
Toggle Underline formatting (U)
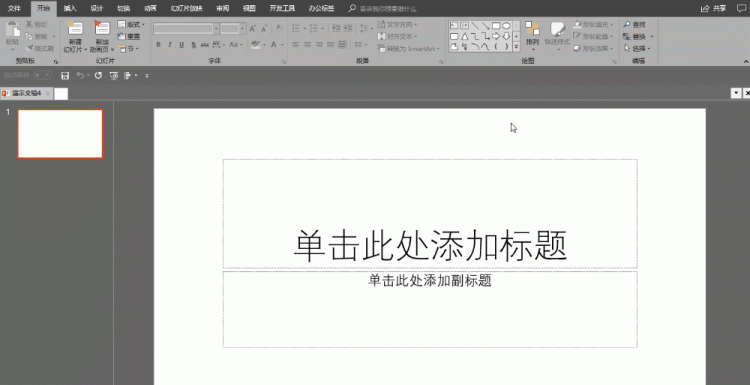click(x=181, y=45)
